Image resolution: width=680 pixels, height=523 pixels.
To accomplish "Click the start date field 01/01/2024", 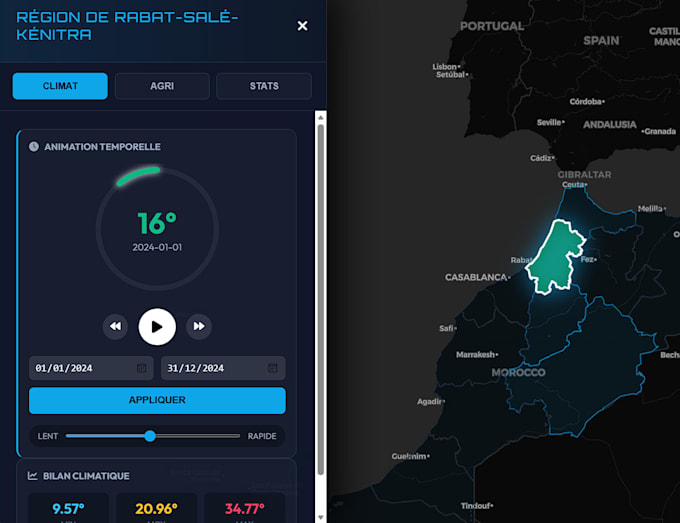I will click(91, 368).
